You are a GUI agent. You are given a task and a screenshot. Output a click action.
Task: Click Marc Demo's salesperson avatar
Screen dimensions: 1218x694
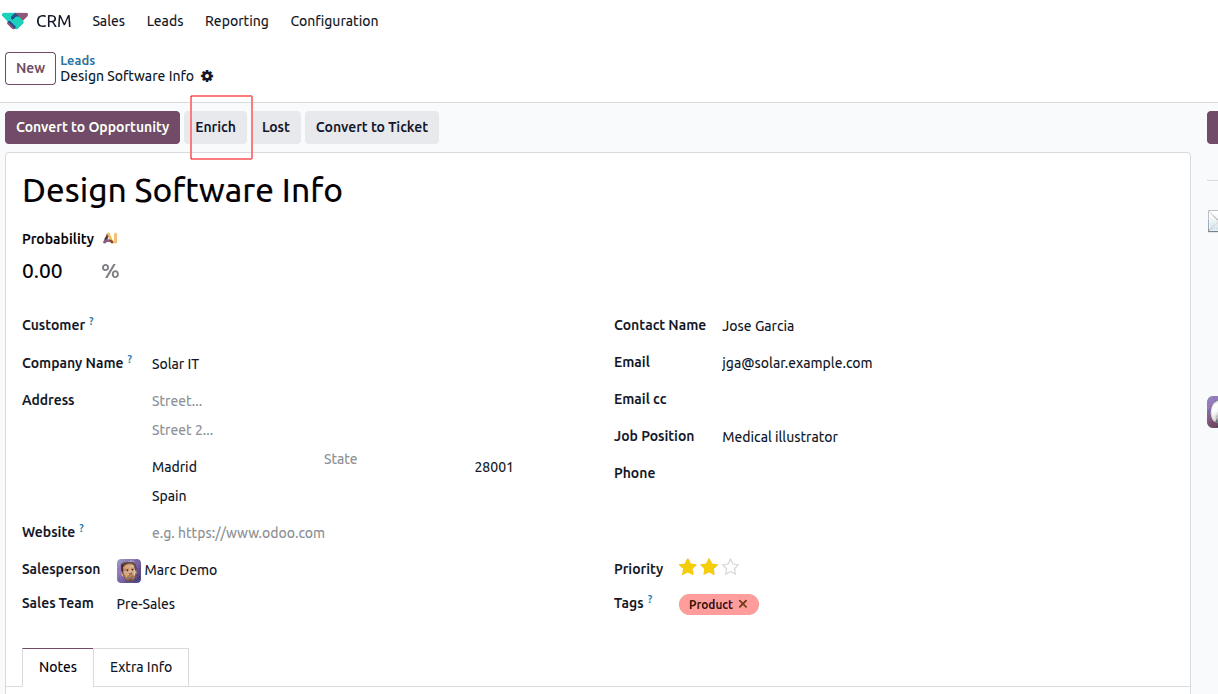pyautogui.click(x=129, y=571)
